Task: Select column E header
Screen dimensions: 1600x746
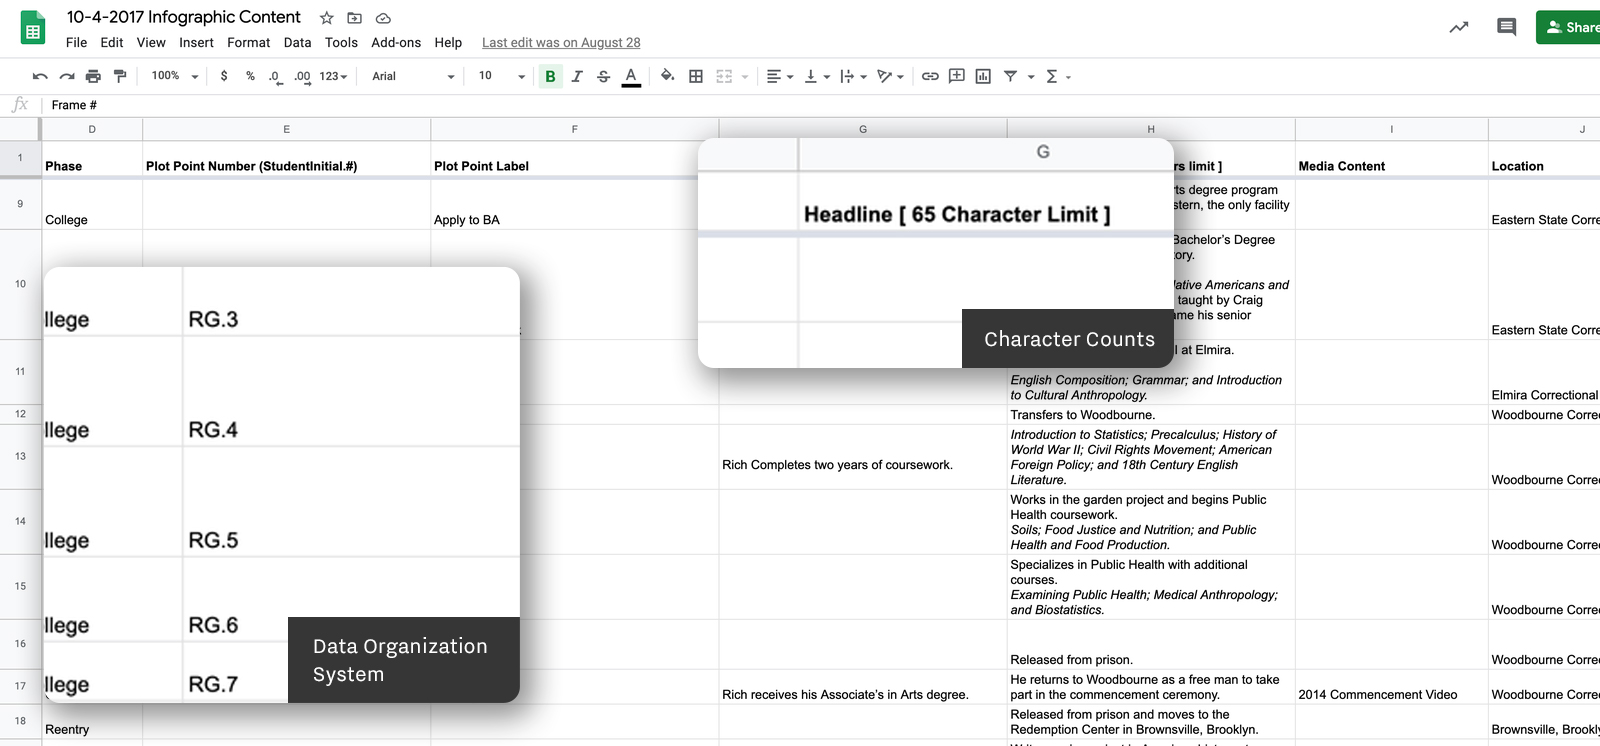Action: point(286,129)
